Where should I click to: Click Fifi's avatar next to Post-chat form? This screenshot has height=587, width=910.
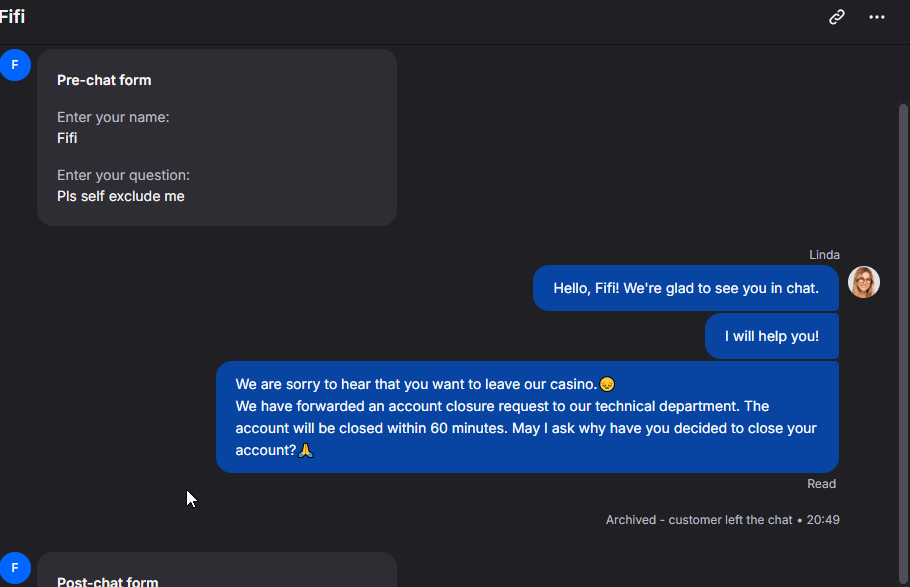(x=15, y=568)
